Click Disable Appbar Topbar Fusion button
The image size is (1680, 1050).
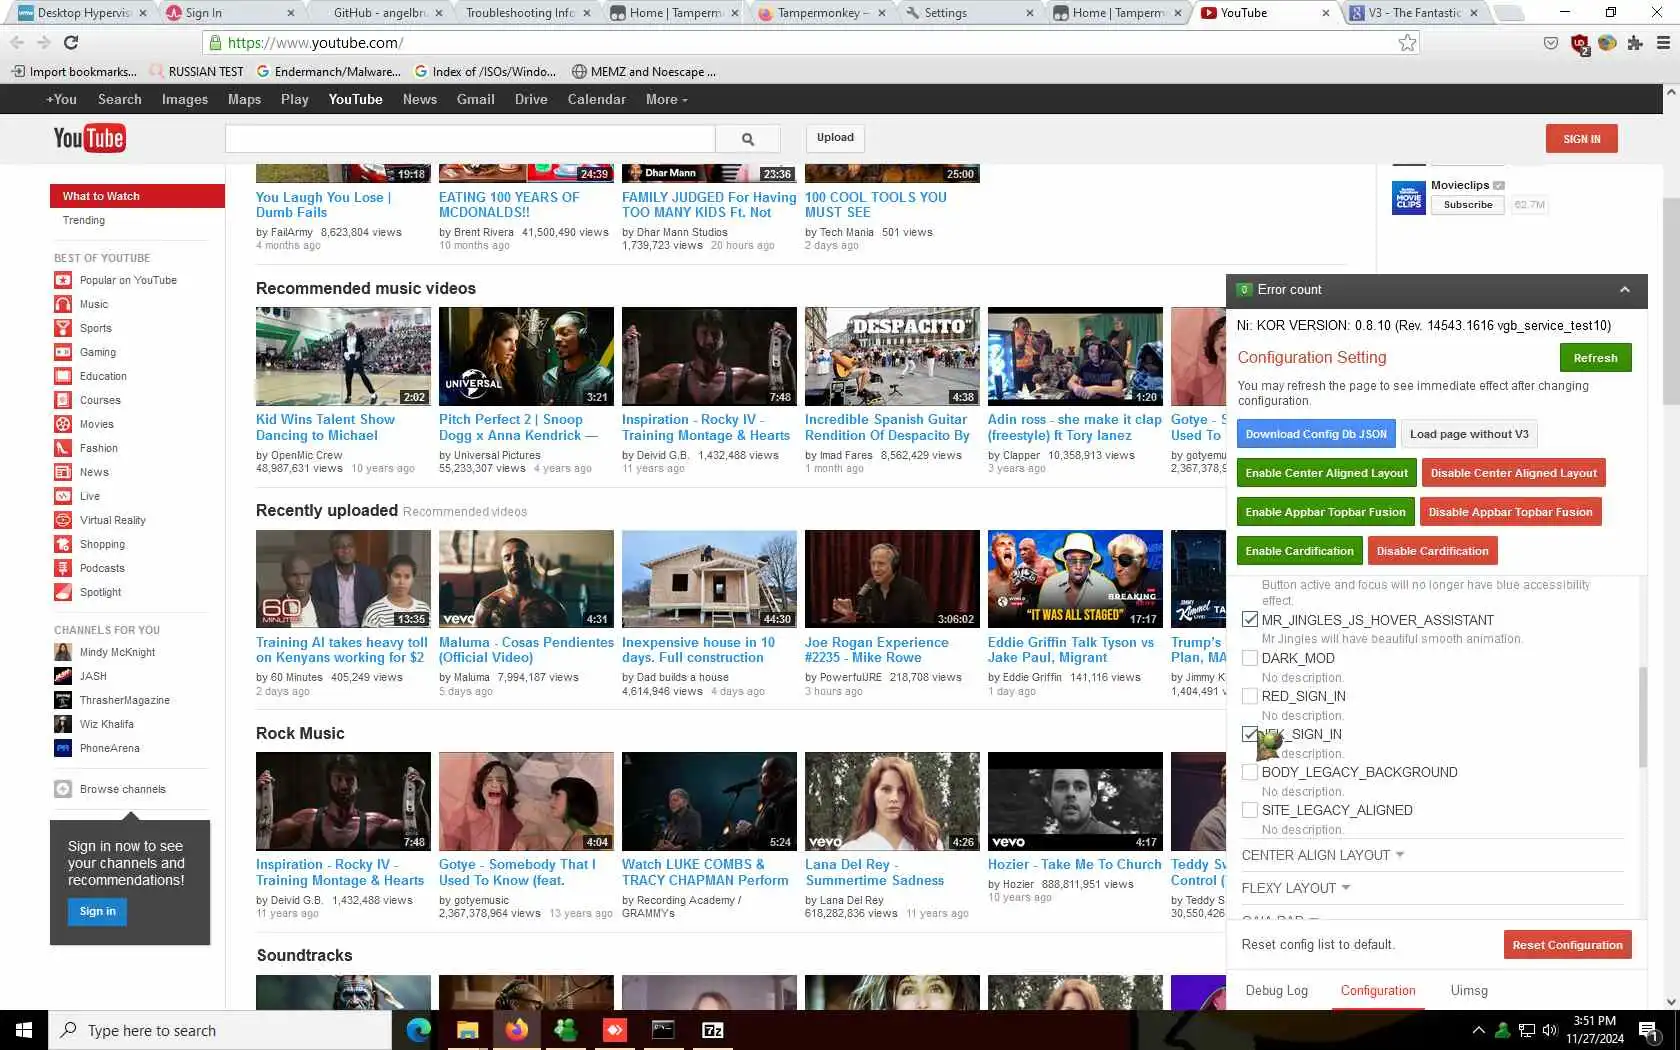[x=1510, y=512]
